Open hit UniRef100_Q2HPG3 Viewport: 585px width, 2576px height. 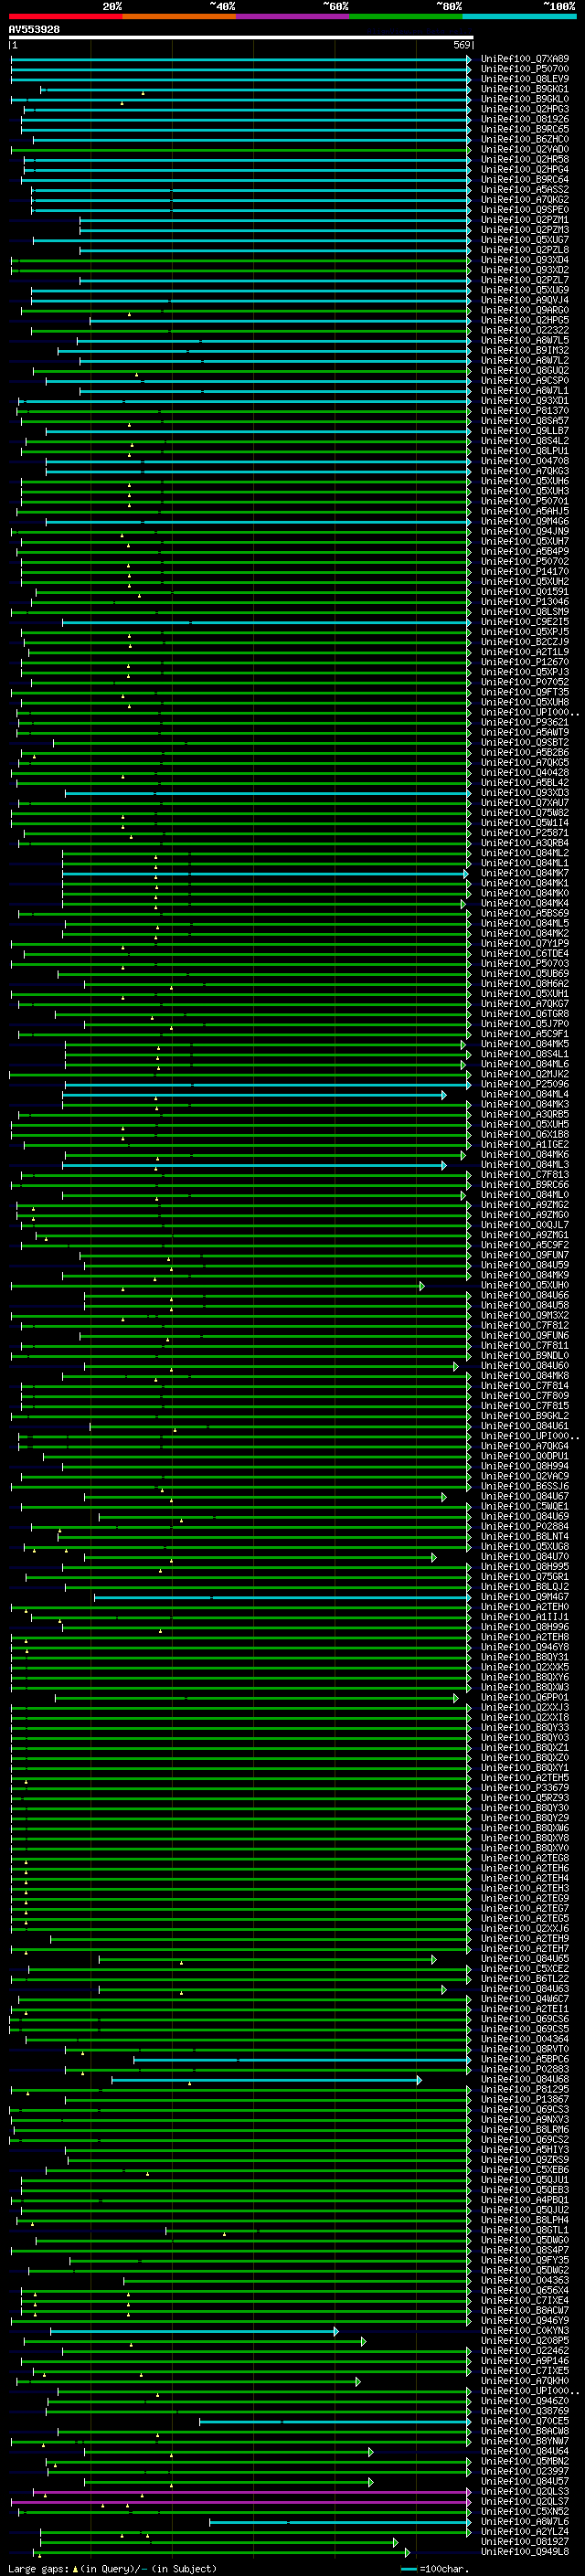pos(525,109)
